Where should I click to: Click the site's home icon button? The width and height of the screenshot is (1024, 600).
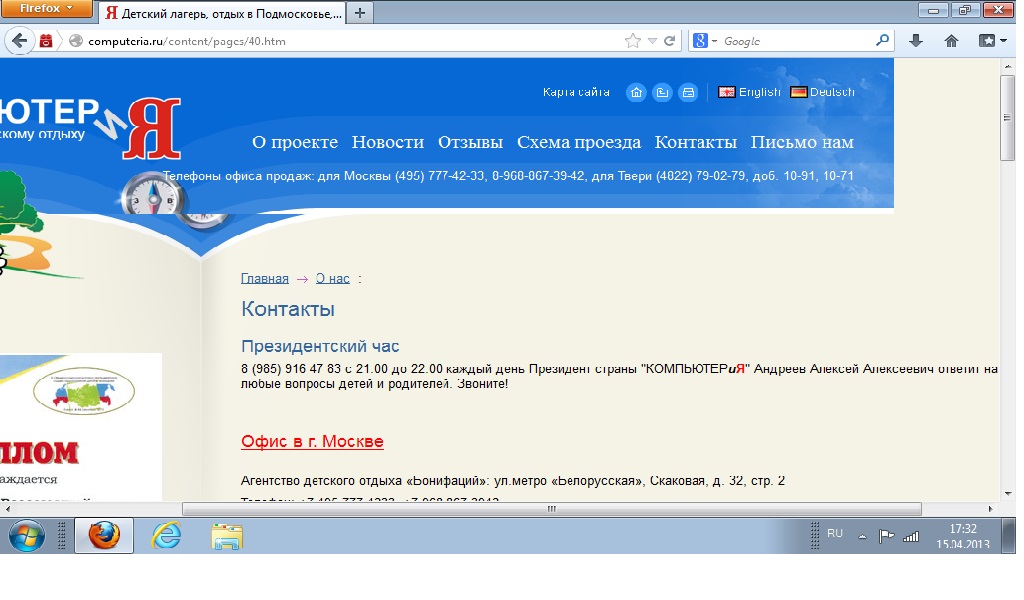[x=635, y=93]
